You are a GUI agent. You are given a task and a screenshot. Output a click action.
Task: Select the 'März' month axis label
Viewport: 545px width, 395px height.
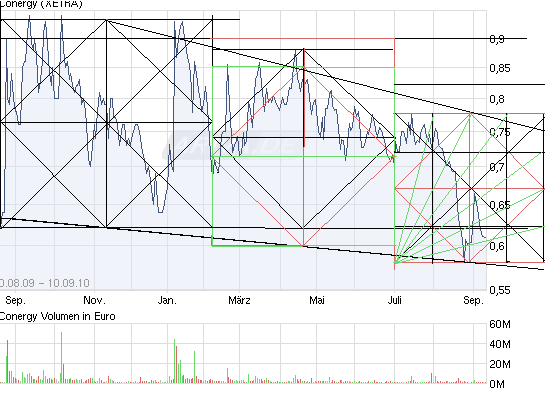(x=239, y=300)
